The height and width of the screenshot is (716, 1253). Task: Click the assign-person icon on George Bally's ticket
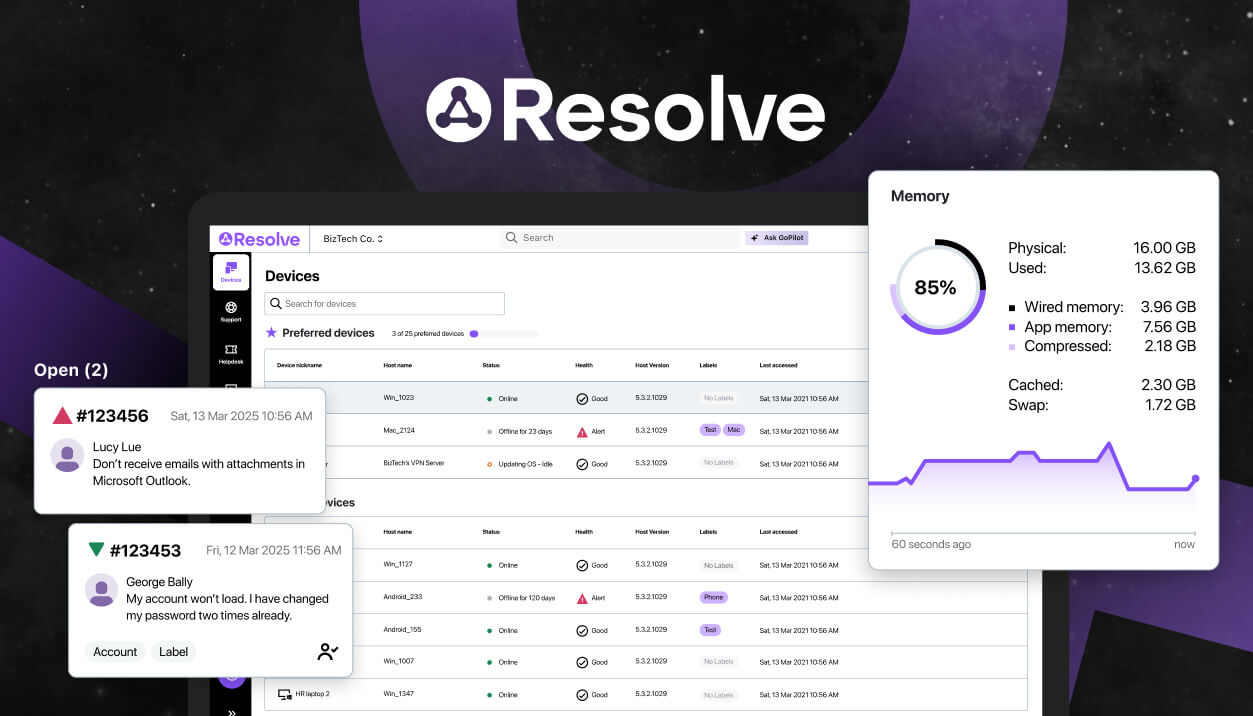(x=327, y=650)
